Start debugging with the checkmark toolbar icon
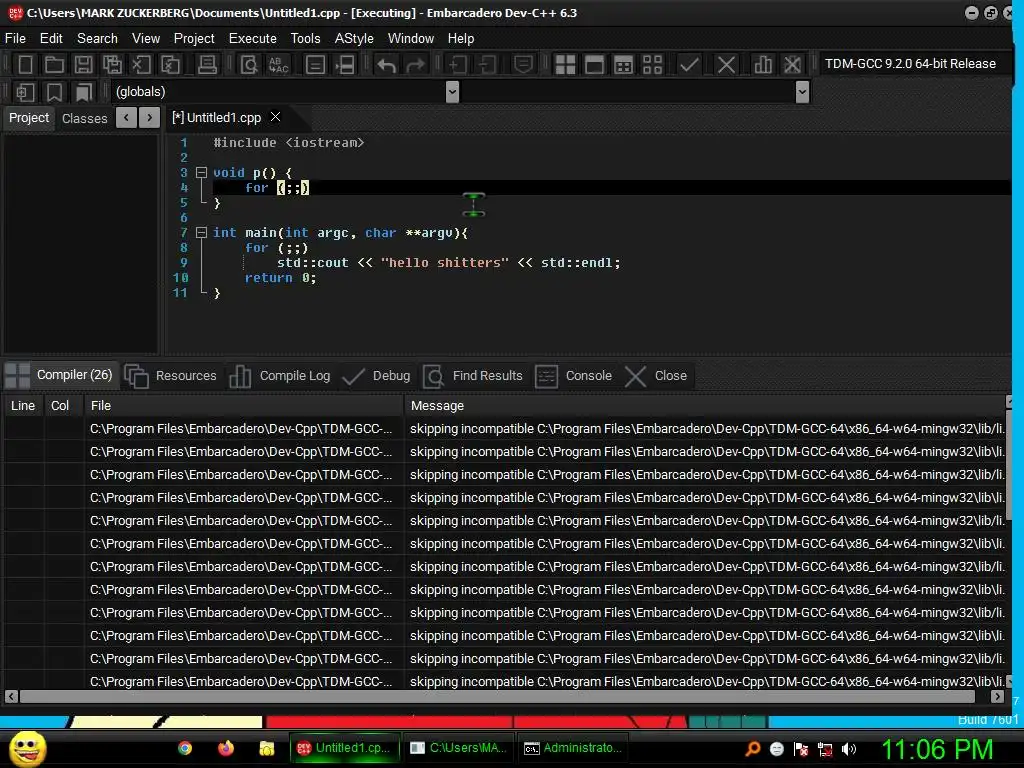This screenshot has height=768, width=1024. click(688, 64)
